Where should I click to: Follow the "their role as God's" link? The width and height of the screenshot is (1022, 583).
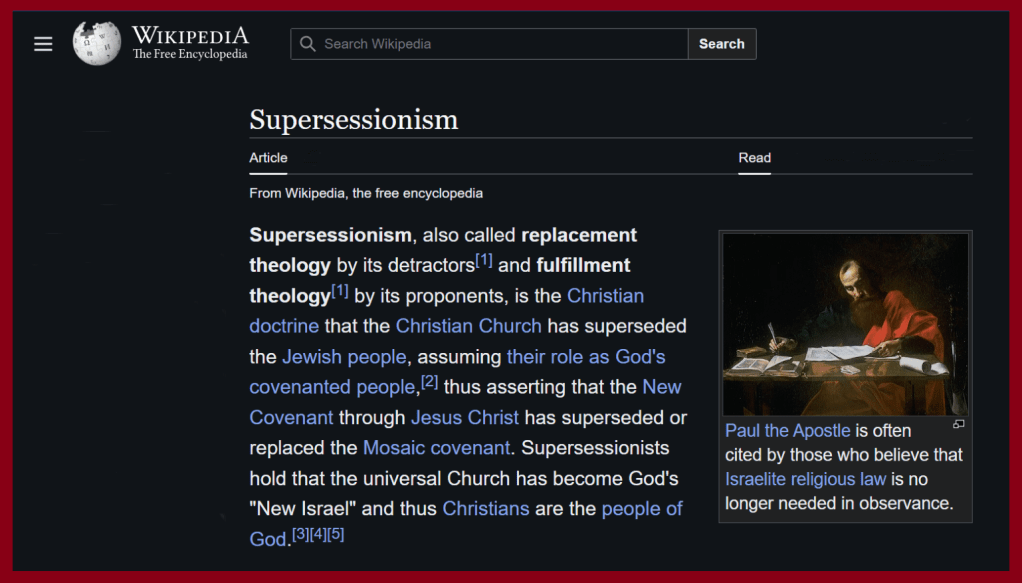[586, 357]
